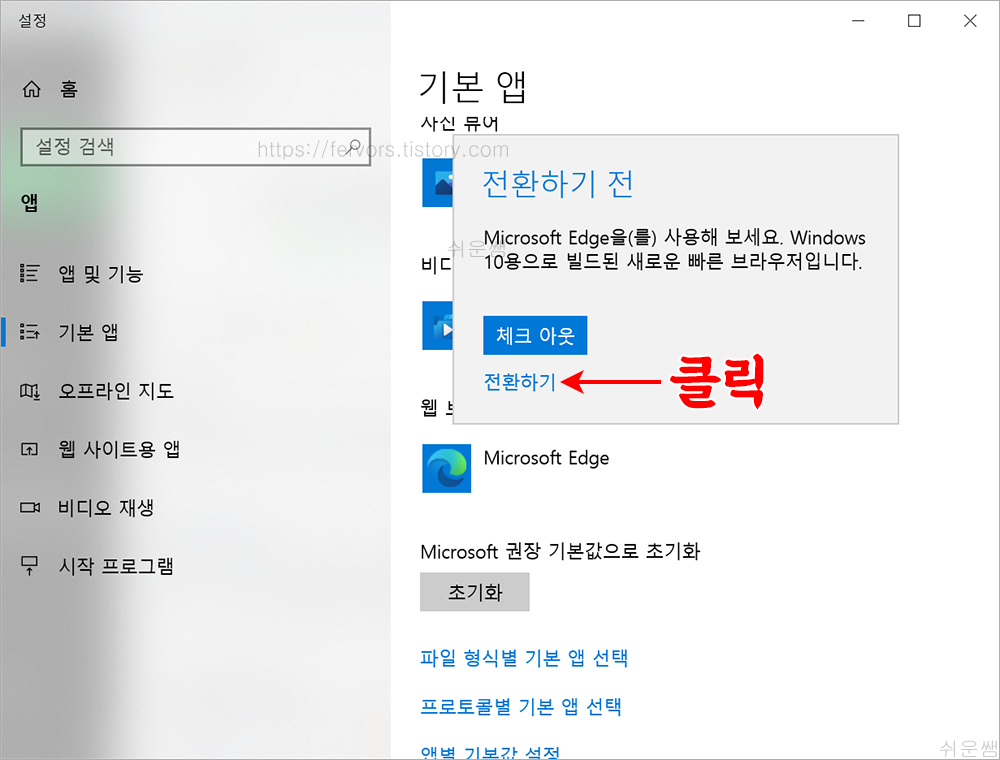This screenshot has height=760, width=1000.
Task: Select 기본 앱 in sidebar
Action: tap(89, 332)
